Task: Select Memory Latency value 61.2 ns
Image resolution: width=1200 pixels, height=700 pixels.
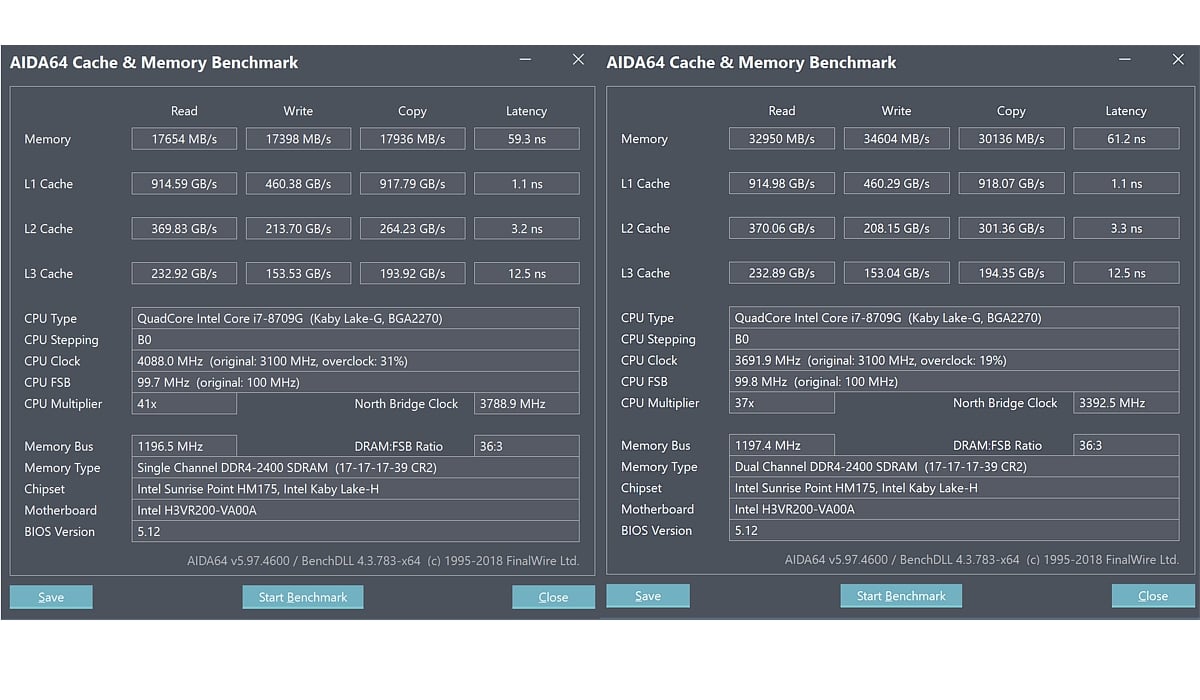Action: point(1126,139)
